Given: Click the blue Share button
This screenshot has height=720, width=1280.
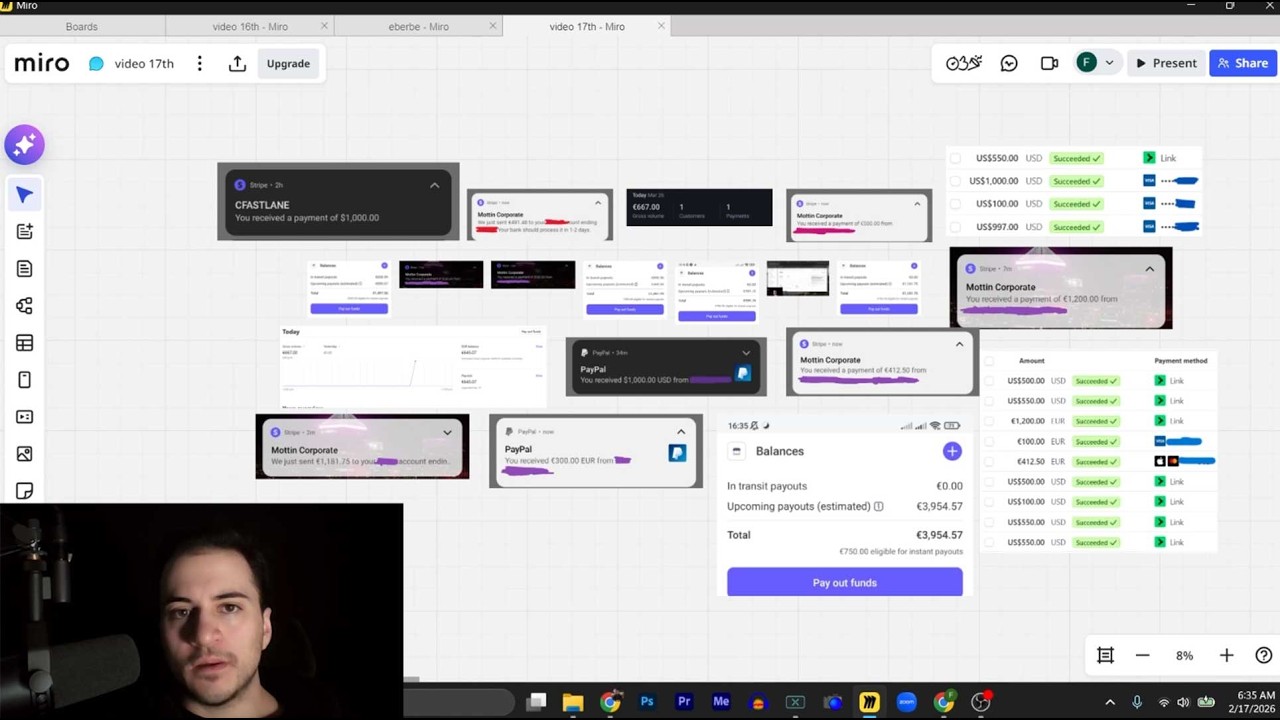Looking at the screenshot, I should click(x=1243, y=63).
